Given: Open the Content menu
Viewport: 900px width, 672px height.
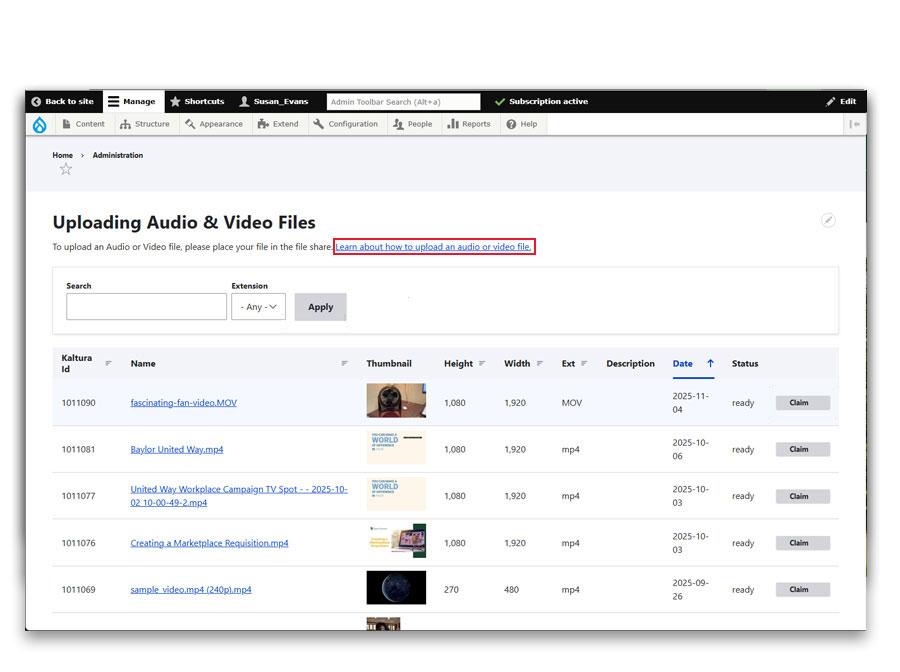Looking at the screenshot, I should pos(84,124).
